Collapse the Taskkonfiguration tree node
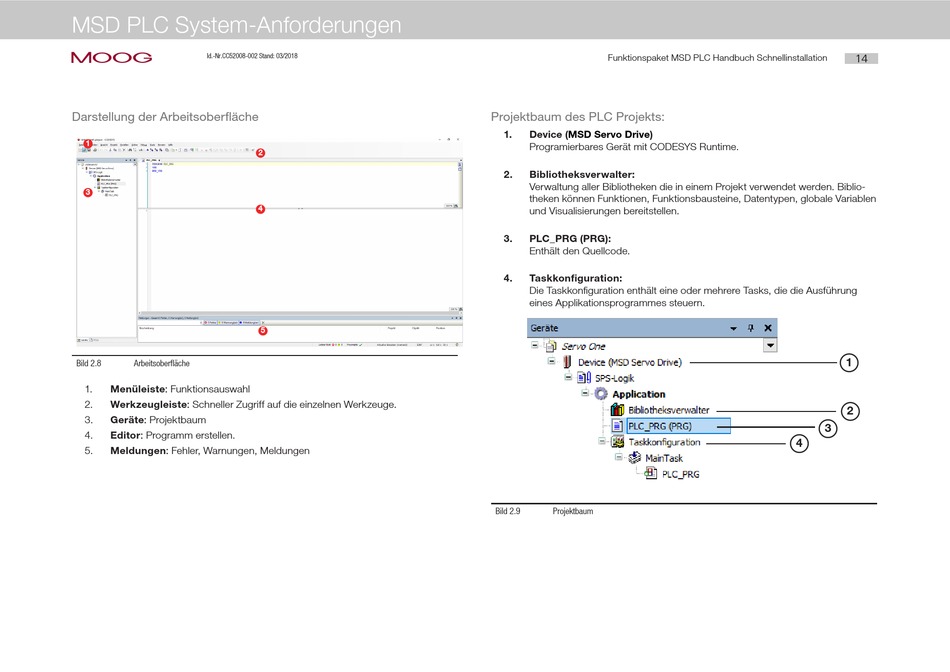This screenshot has height=672, width=950. tap(602, 441)
